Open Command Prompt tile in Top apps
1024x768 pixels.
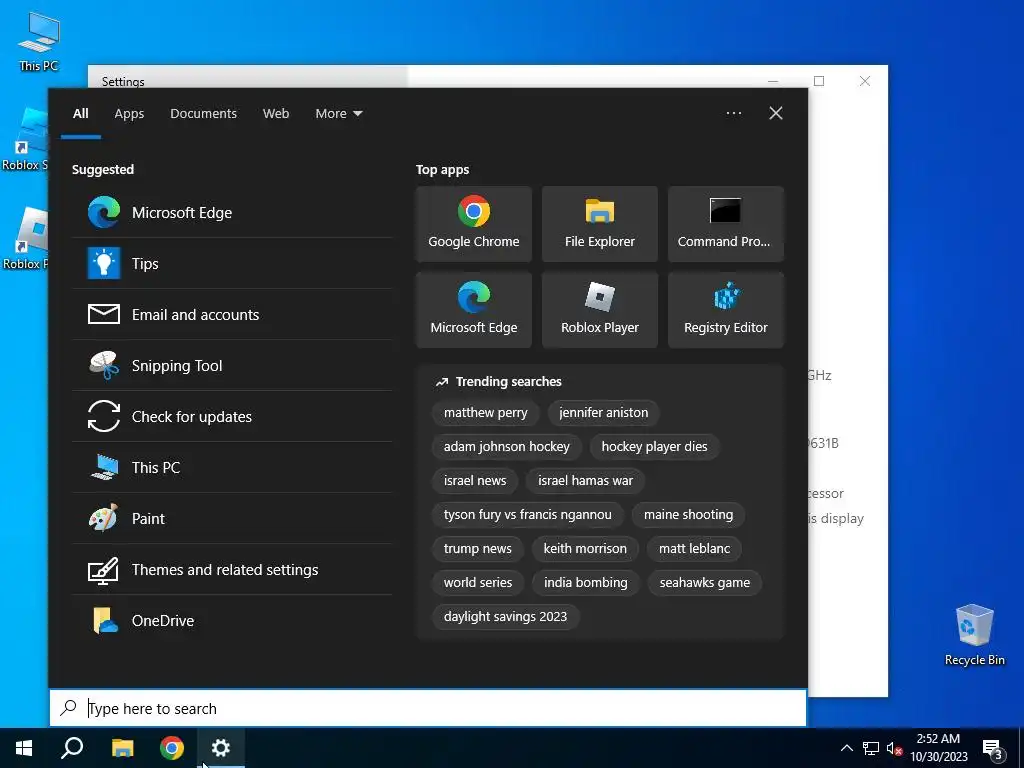tap(726, 223)
